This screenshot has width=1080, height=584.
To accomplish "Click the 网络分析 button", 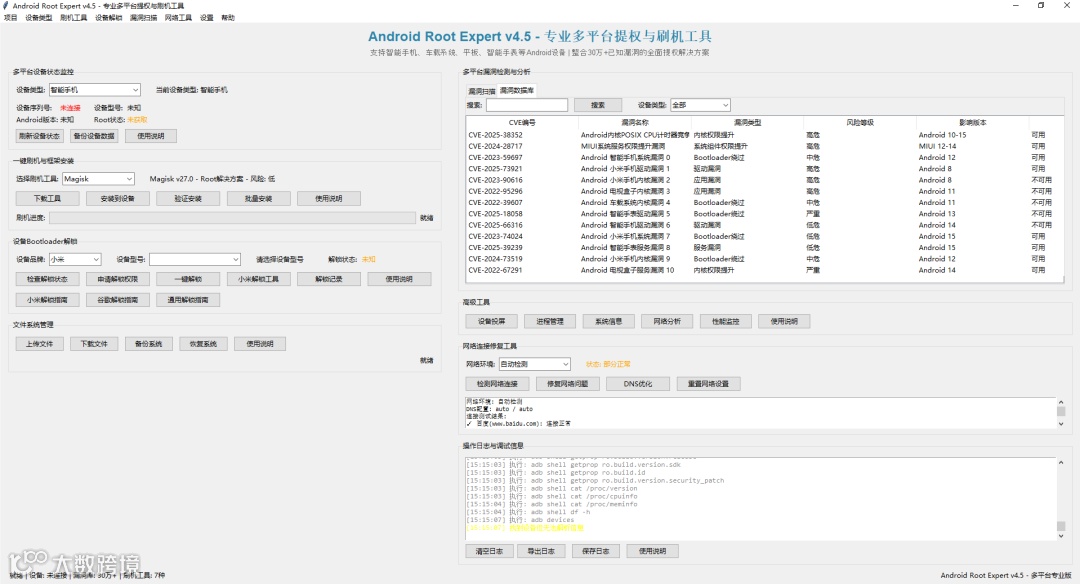I will click(x=667, y=321).
